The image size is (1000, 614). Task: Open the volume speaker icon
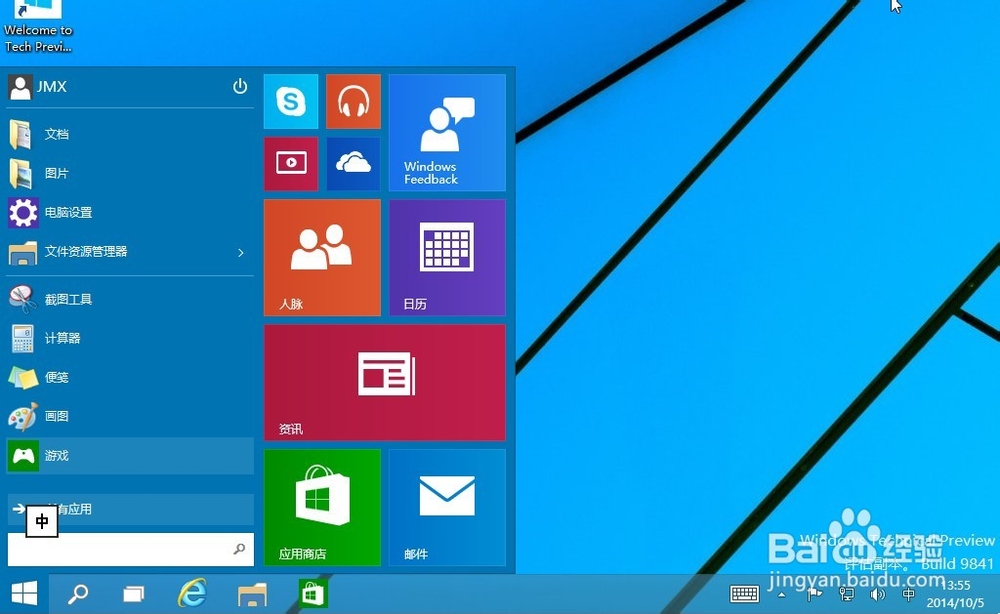click(x=878, y=594)
